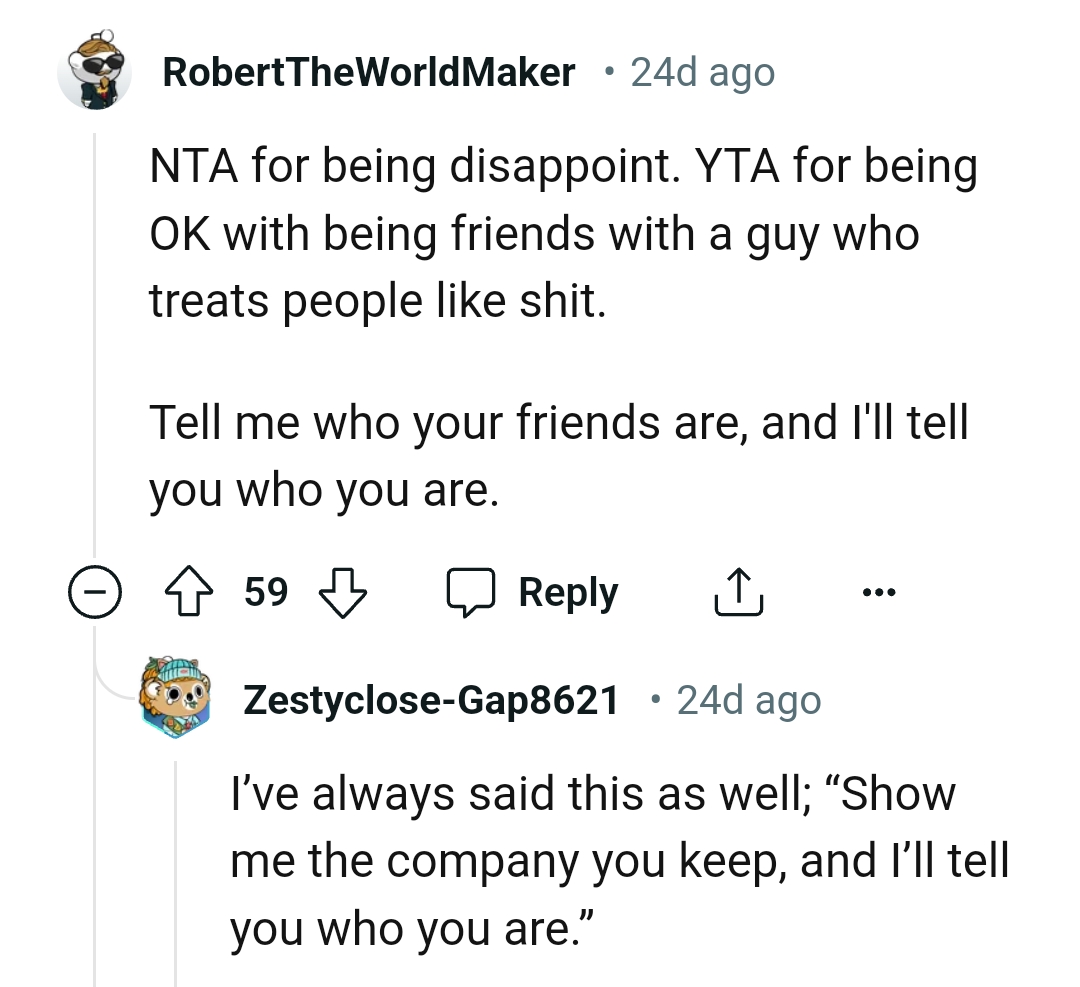This screenshot has height=987, width=1080.
Task: Open Zestyclose-Gap8621's profile via username
Action: click(430, 700)
